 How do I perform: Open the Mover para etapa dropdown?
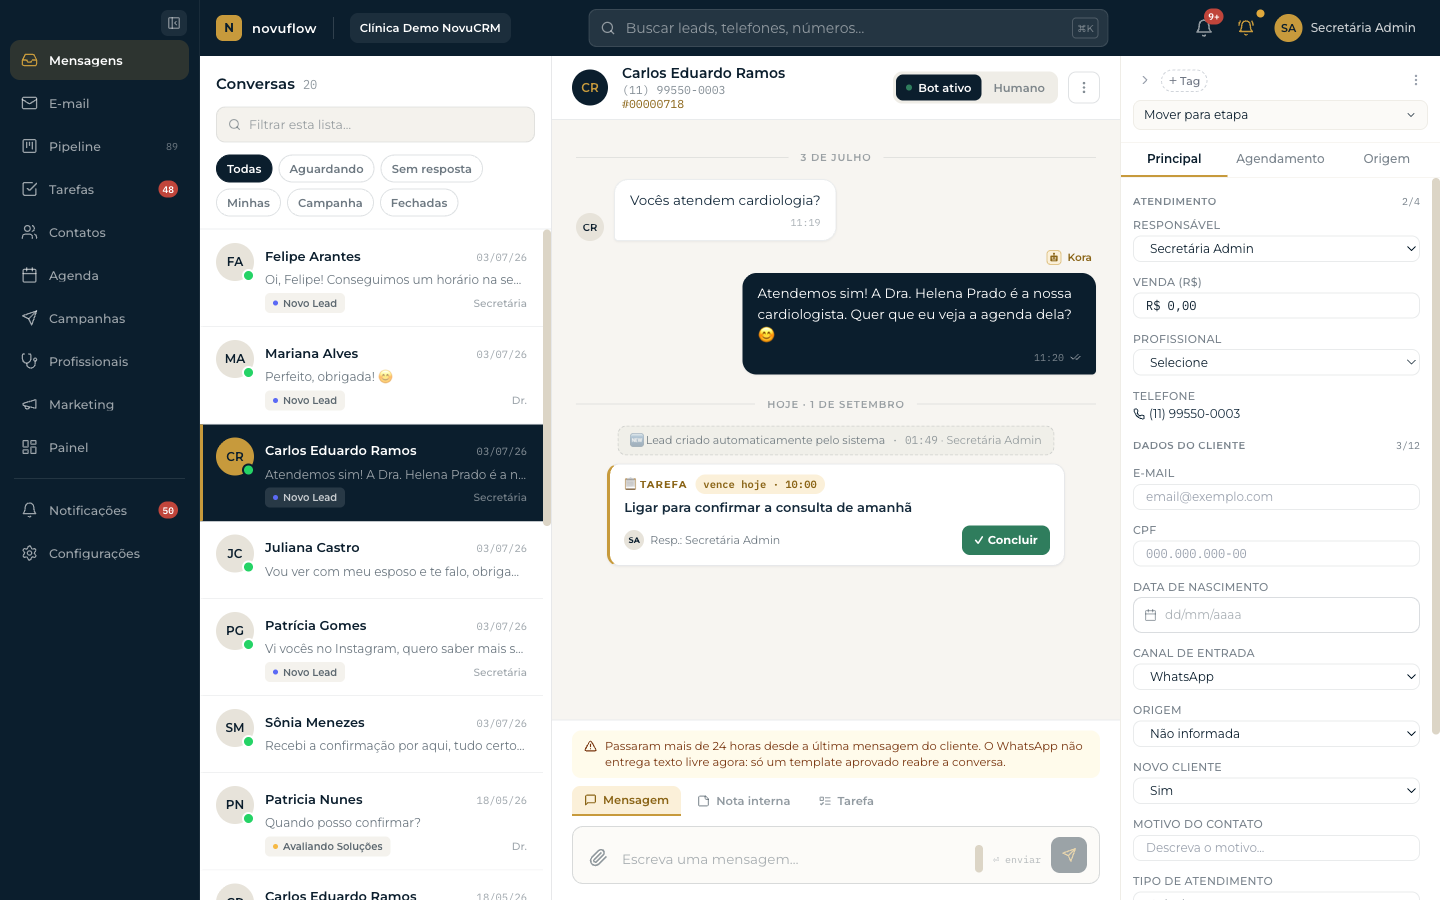click(1280, 115)
